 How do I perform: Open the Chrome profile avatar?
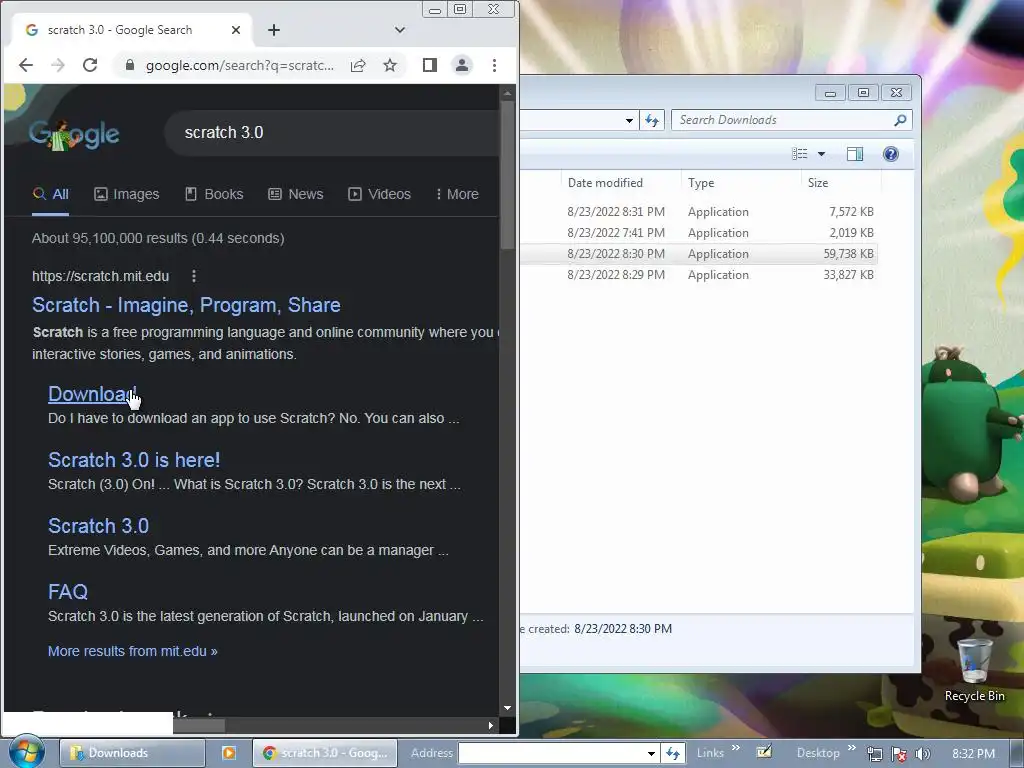click(x=462, y=65)
